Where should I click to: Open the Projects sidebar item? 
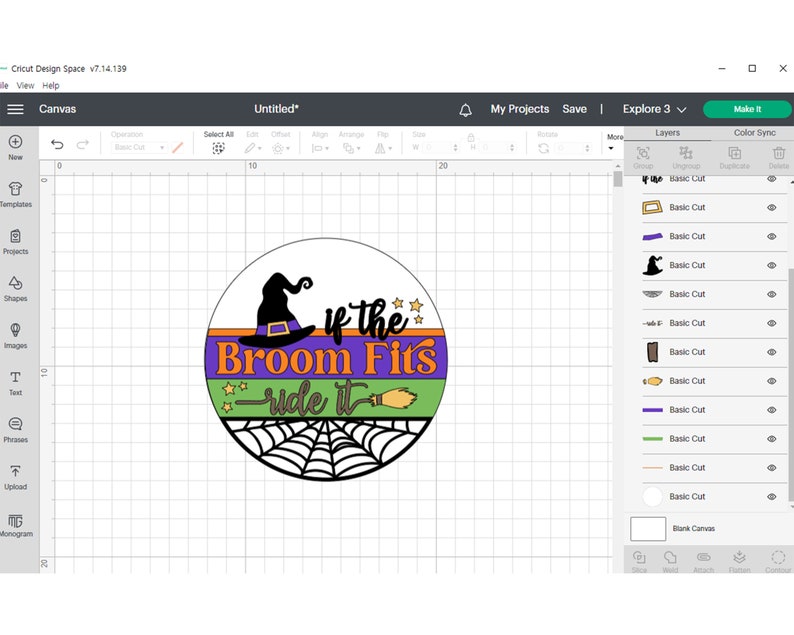15,236
